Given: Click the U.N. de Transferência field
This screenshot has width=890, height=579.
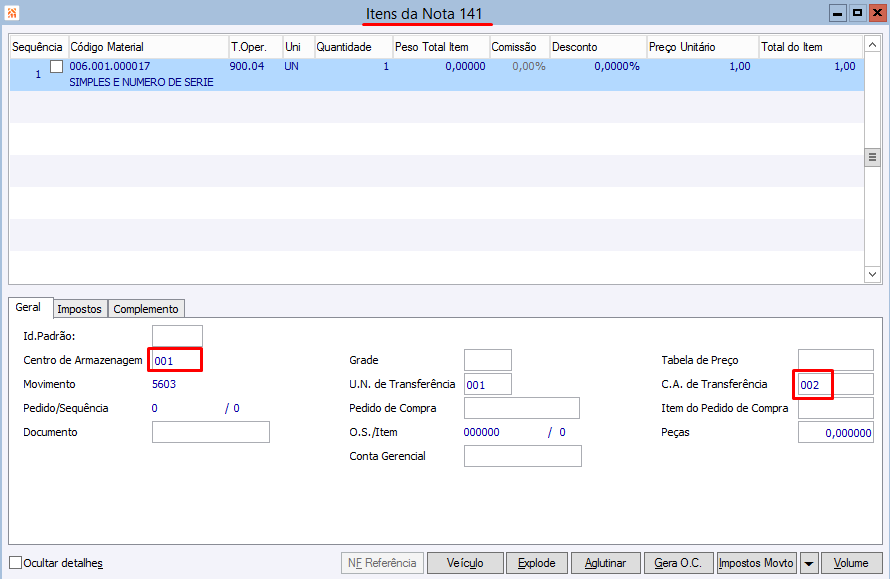Looking at the screenshot, I should click(x=488, y=384).
